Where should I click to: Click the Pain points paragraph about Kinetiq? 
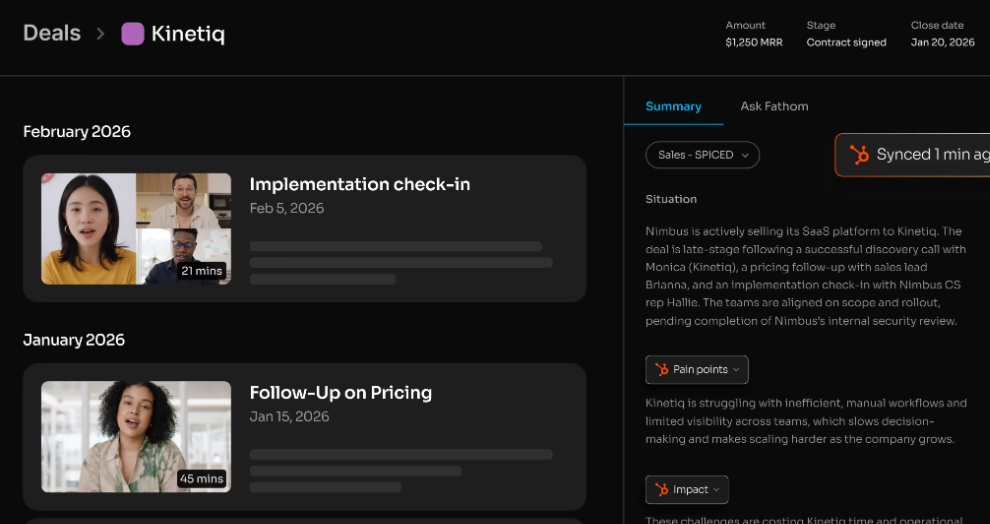(806, 421)
